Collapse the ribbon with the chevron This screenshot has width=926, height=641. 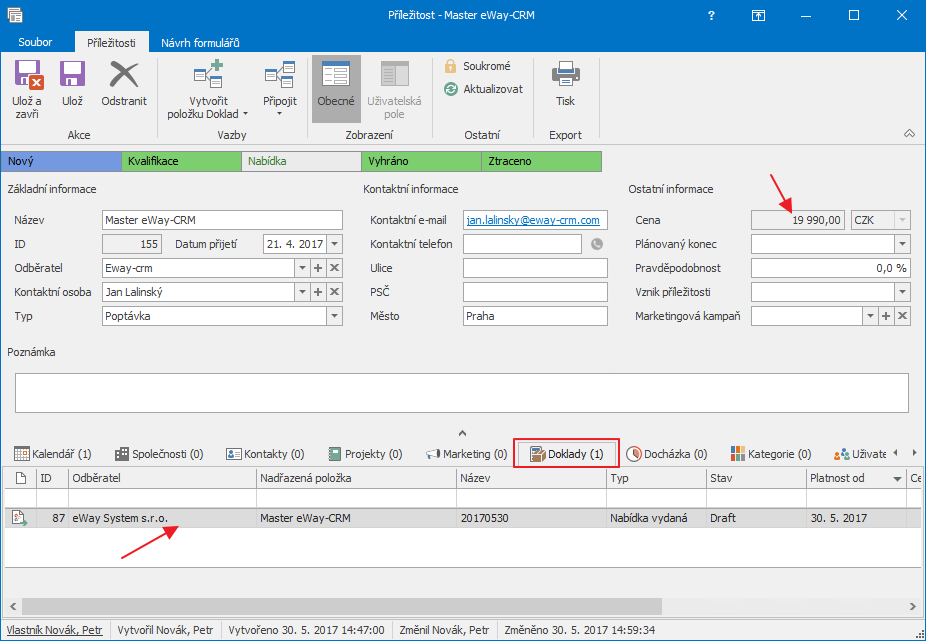click(909, 134)
